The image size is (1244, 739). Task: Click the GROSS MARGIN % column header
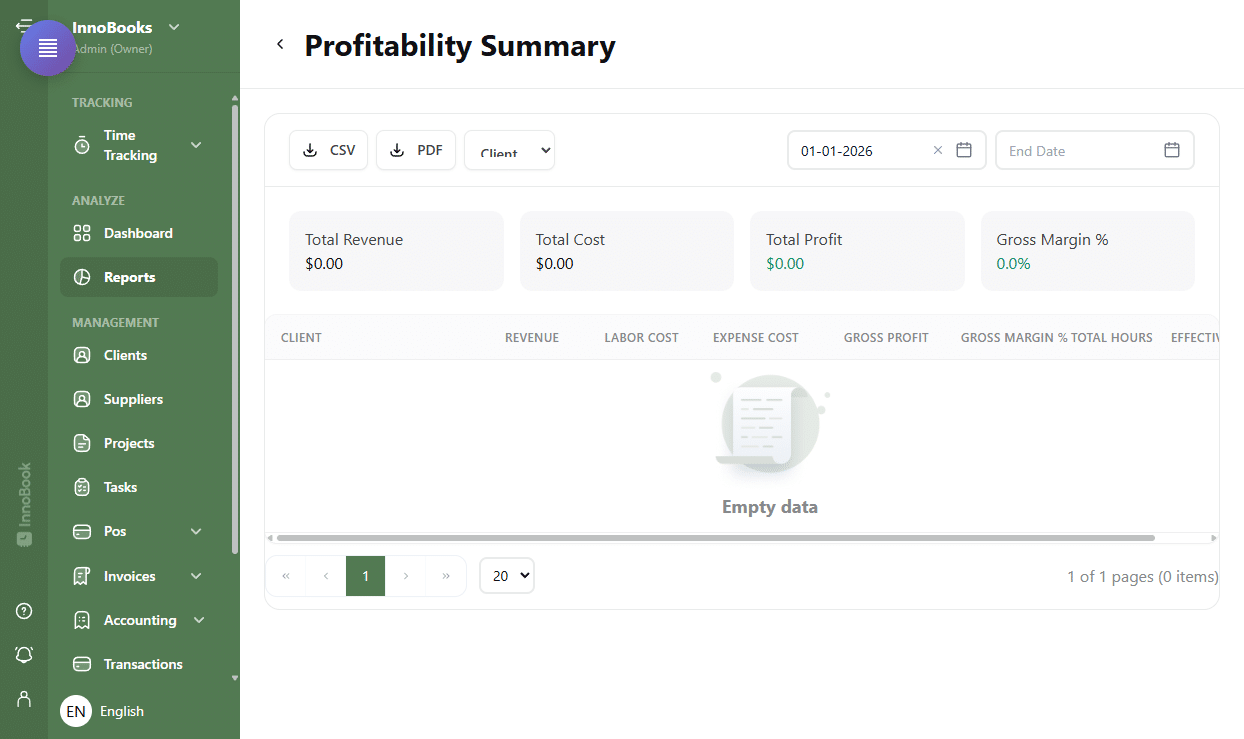click(1014, 338)
